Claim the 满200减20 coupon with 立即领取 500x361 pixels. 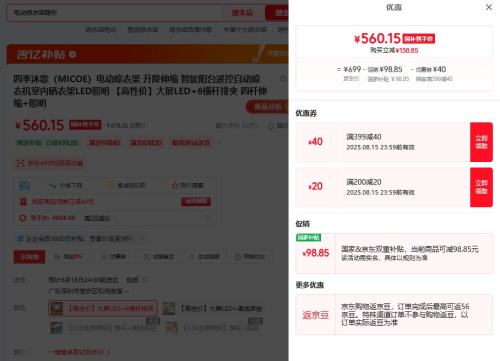pos(481,187)
